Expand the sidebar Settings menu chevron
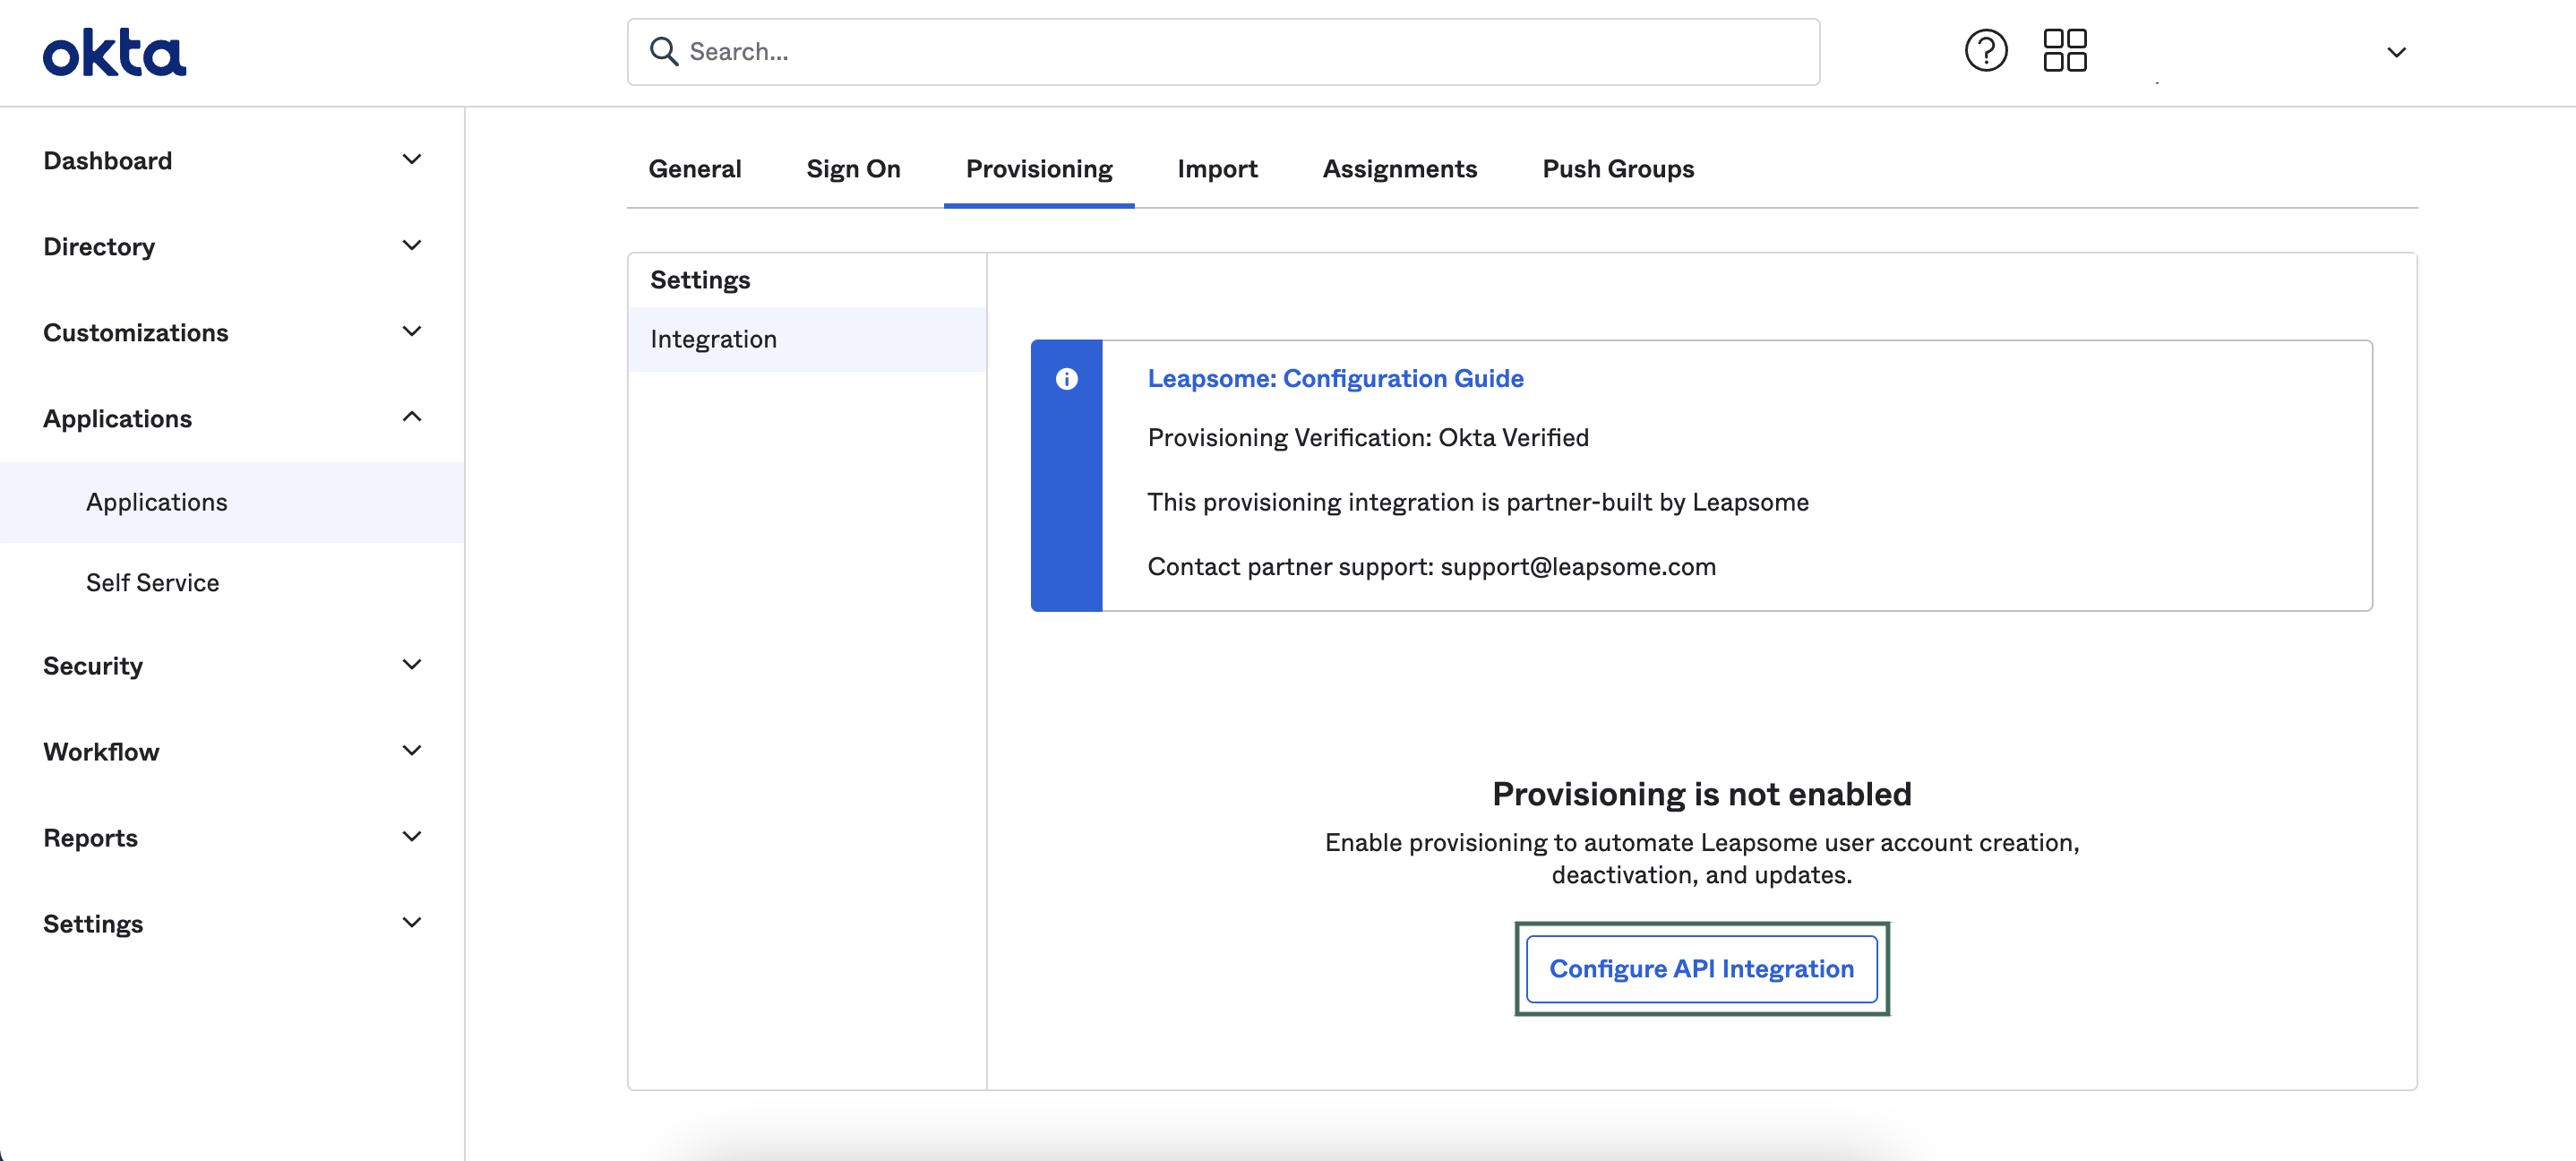The height and width of the screenshot is (1161, 2576). 411,923
